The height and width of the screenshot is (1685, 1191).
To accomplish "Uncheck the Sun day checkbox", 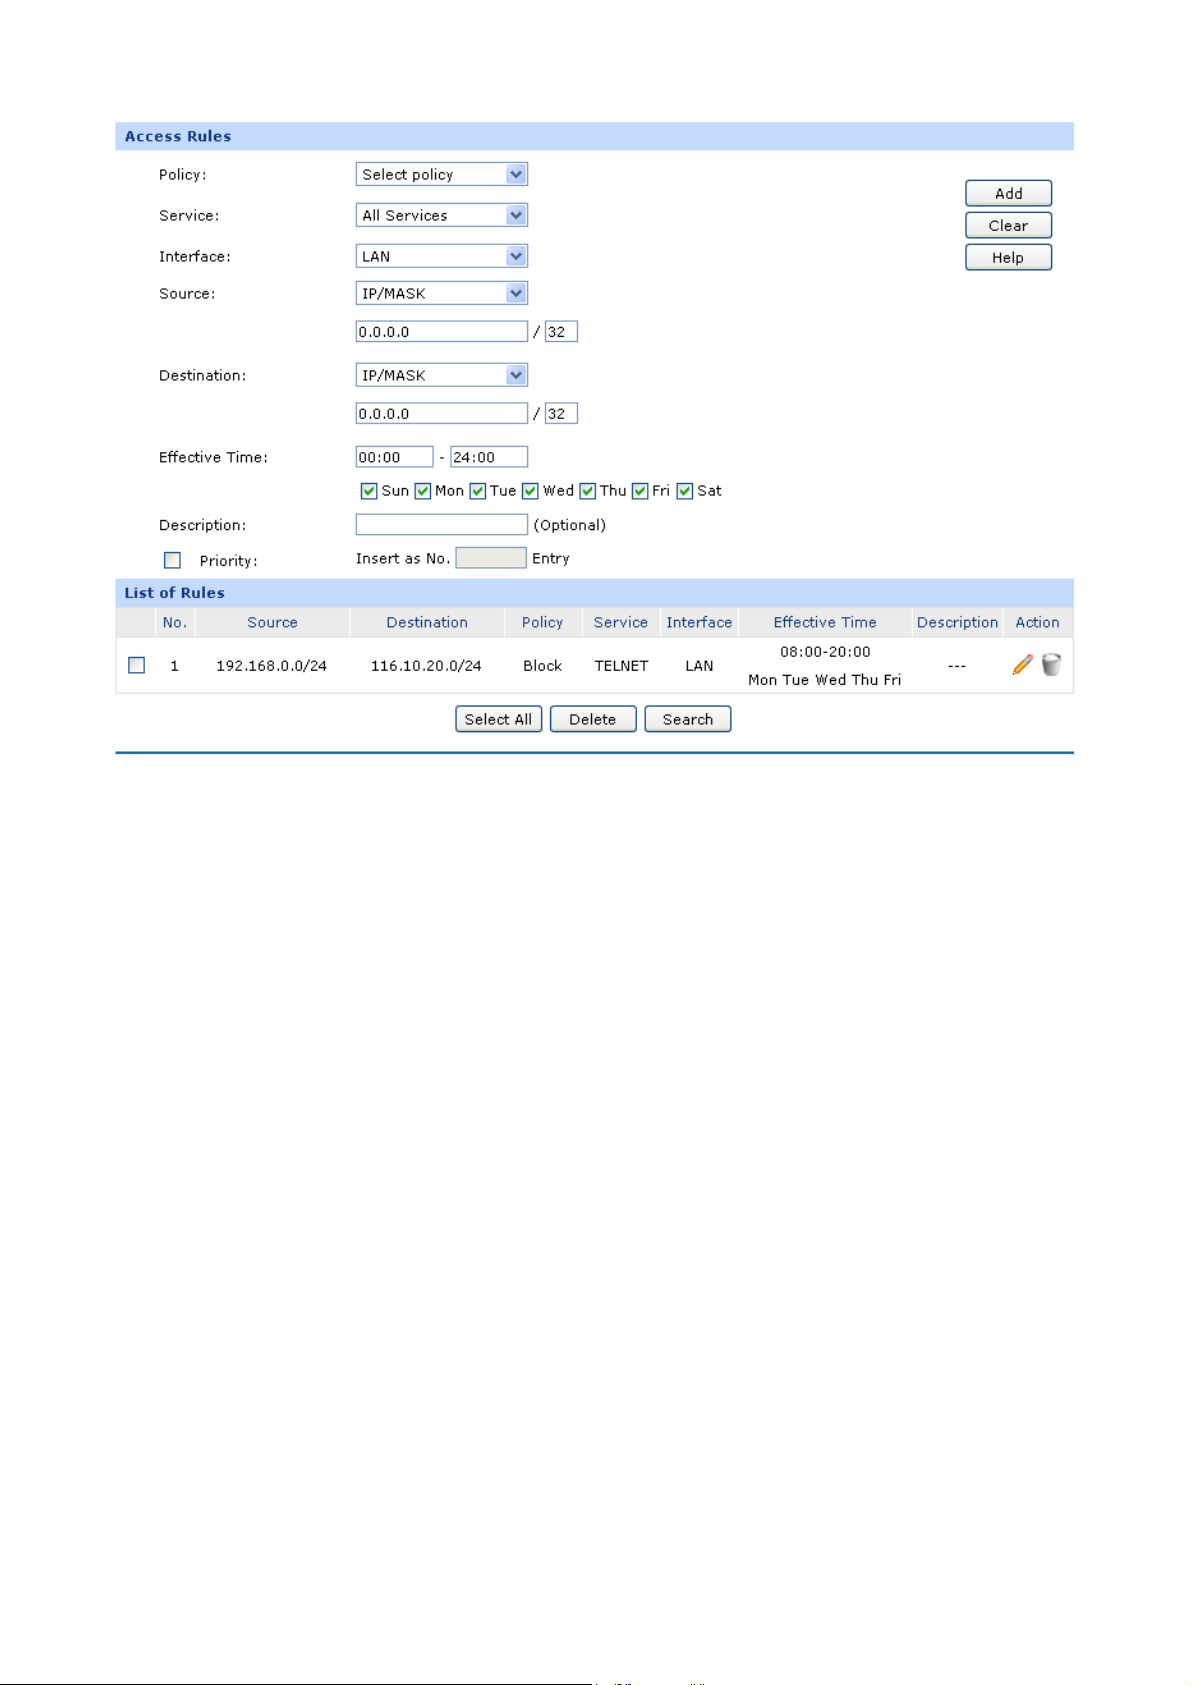I will pos(369,491).
